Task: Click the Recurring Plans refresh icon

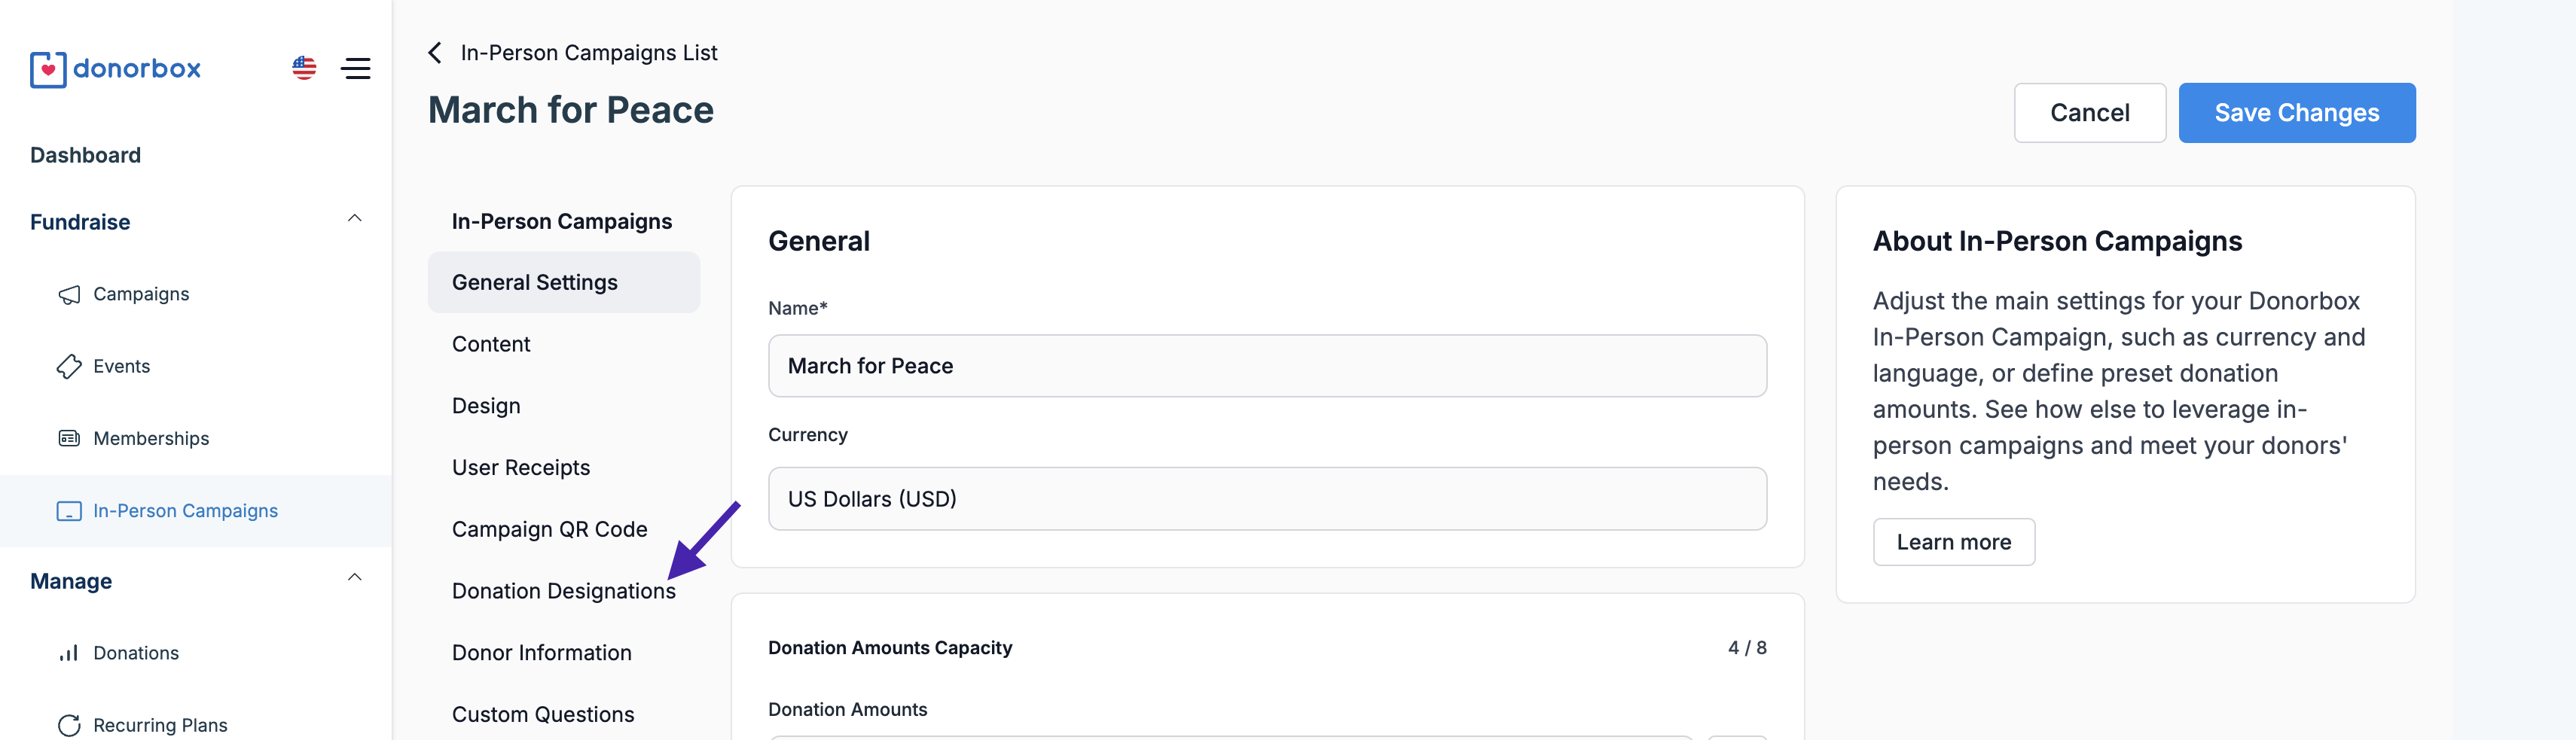Action: (69, 725)
